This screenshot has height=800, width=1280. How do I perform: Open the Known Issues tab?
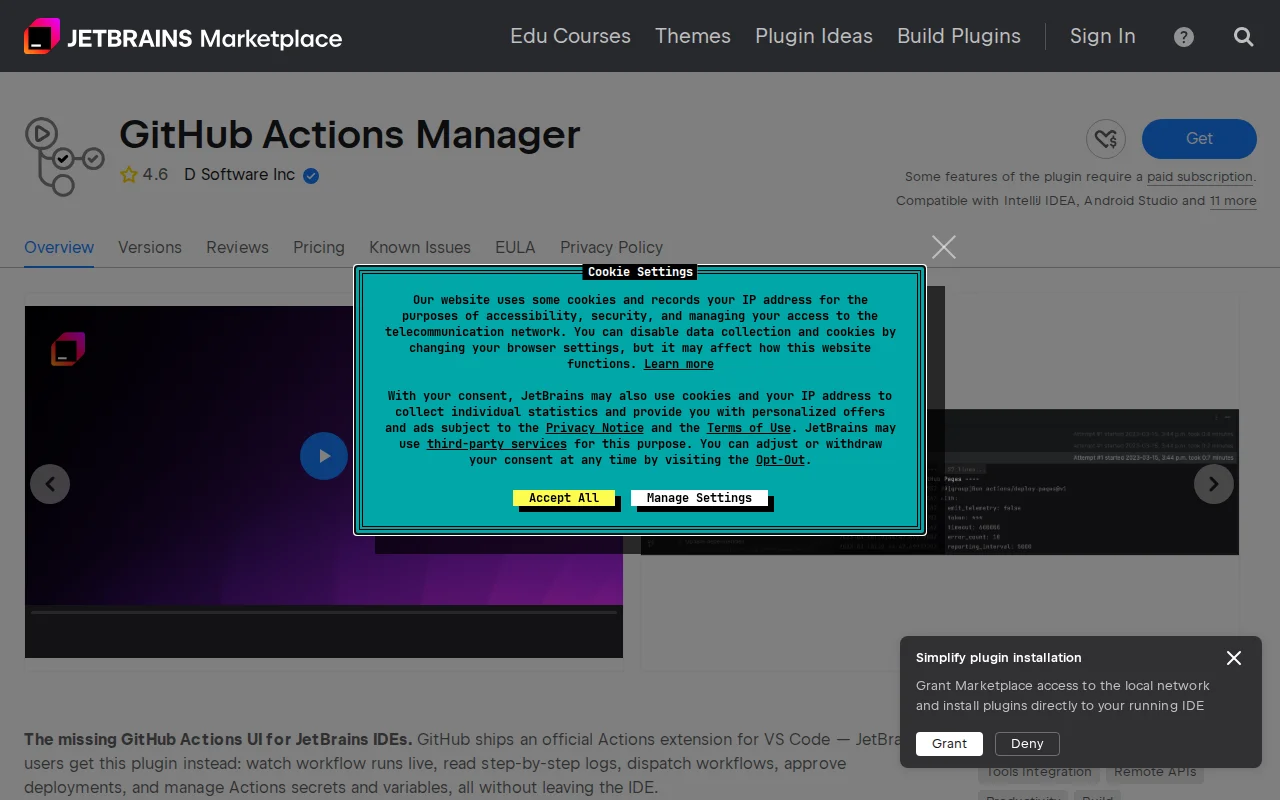[x=420, y=247]
